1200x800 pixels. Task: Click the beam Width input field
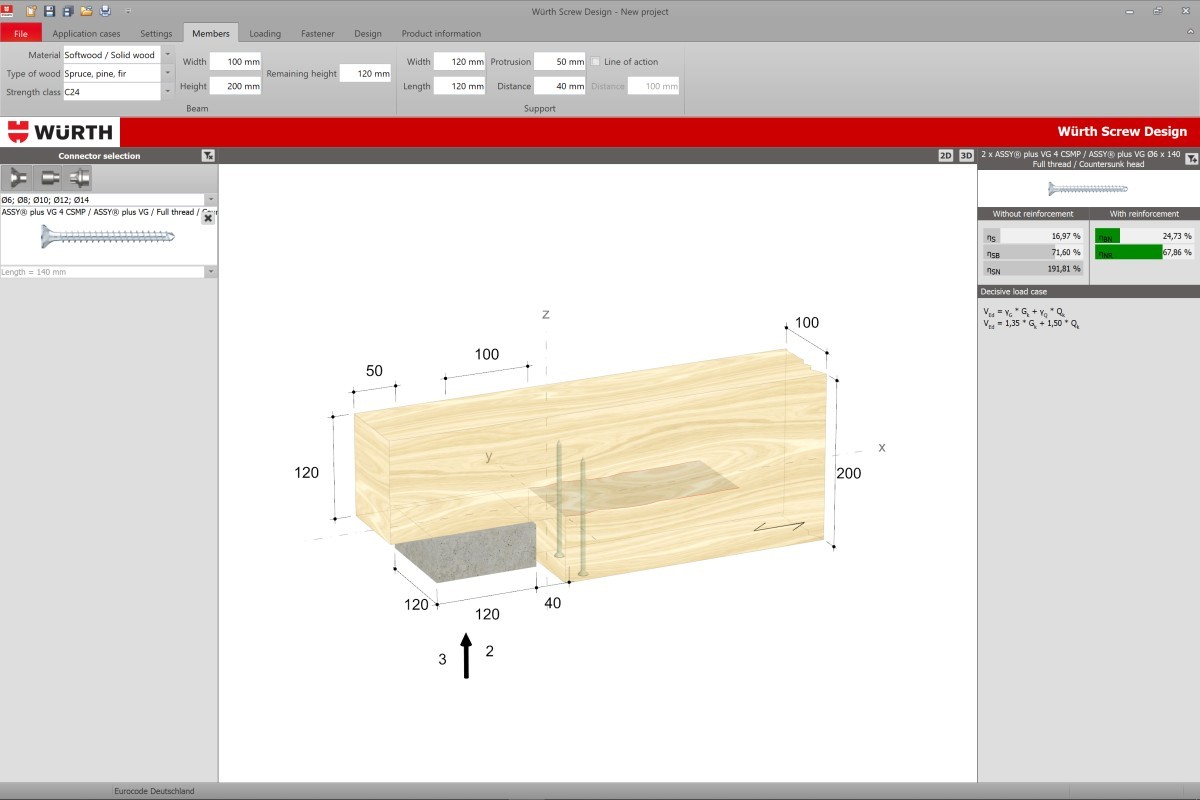coord(235,62)
